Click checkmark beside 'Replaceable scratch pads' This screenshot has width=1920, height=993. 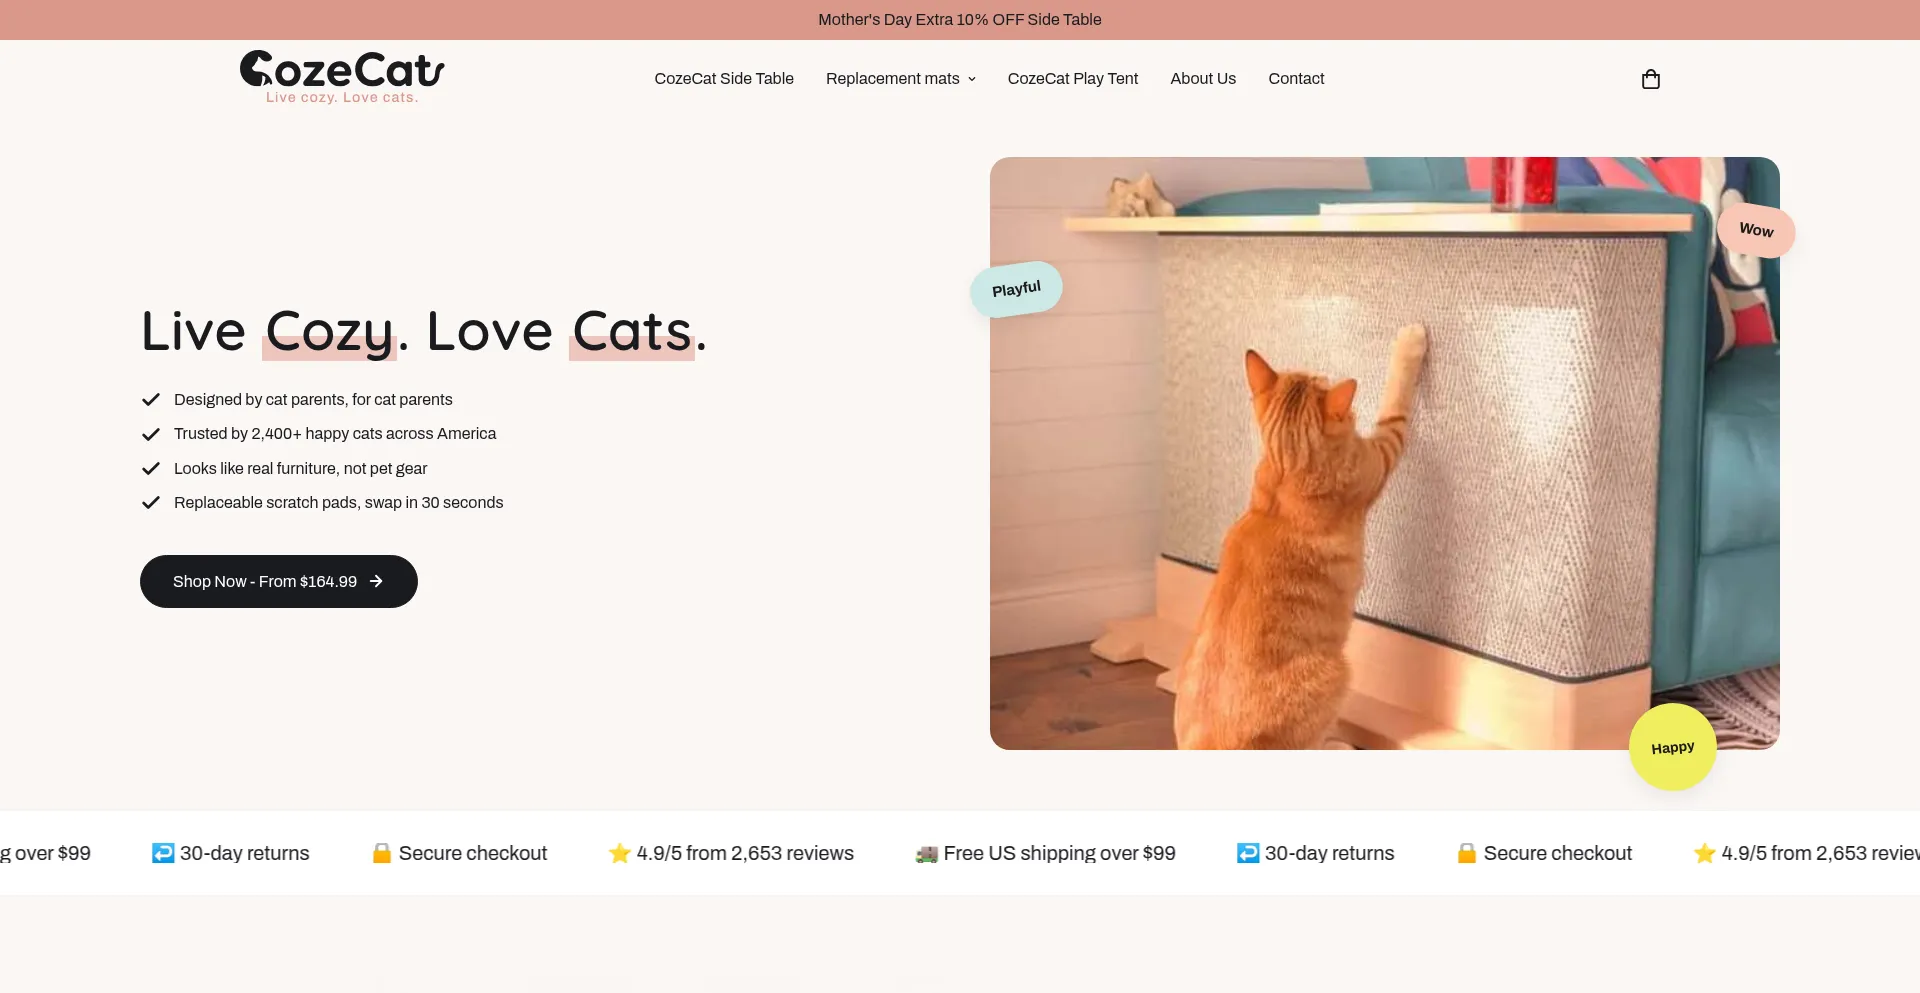(151, 502)
